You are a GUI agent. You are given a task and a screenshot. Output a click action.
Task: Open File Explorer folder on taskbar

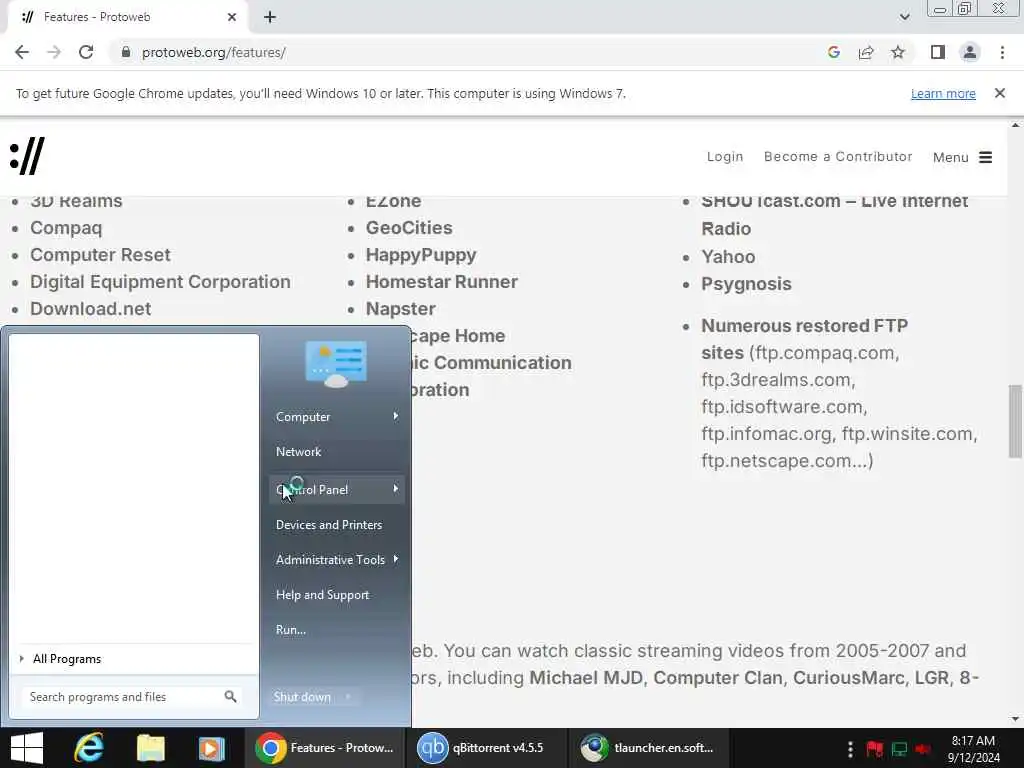click(150, 748)
